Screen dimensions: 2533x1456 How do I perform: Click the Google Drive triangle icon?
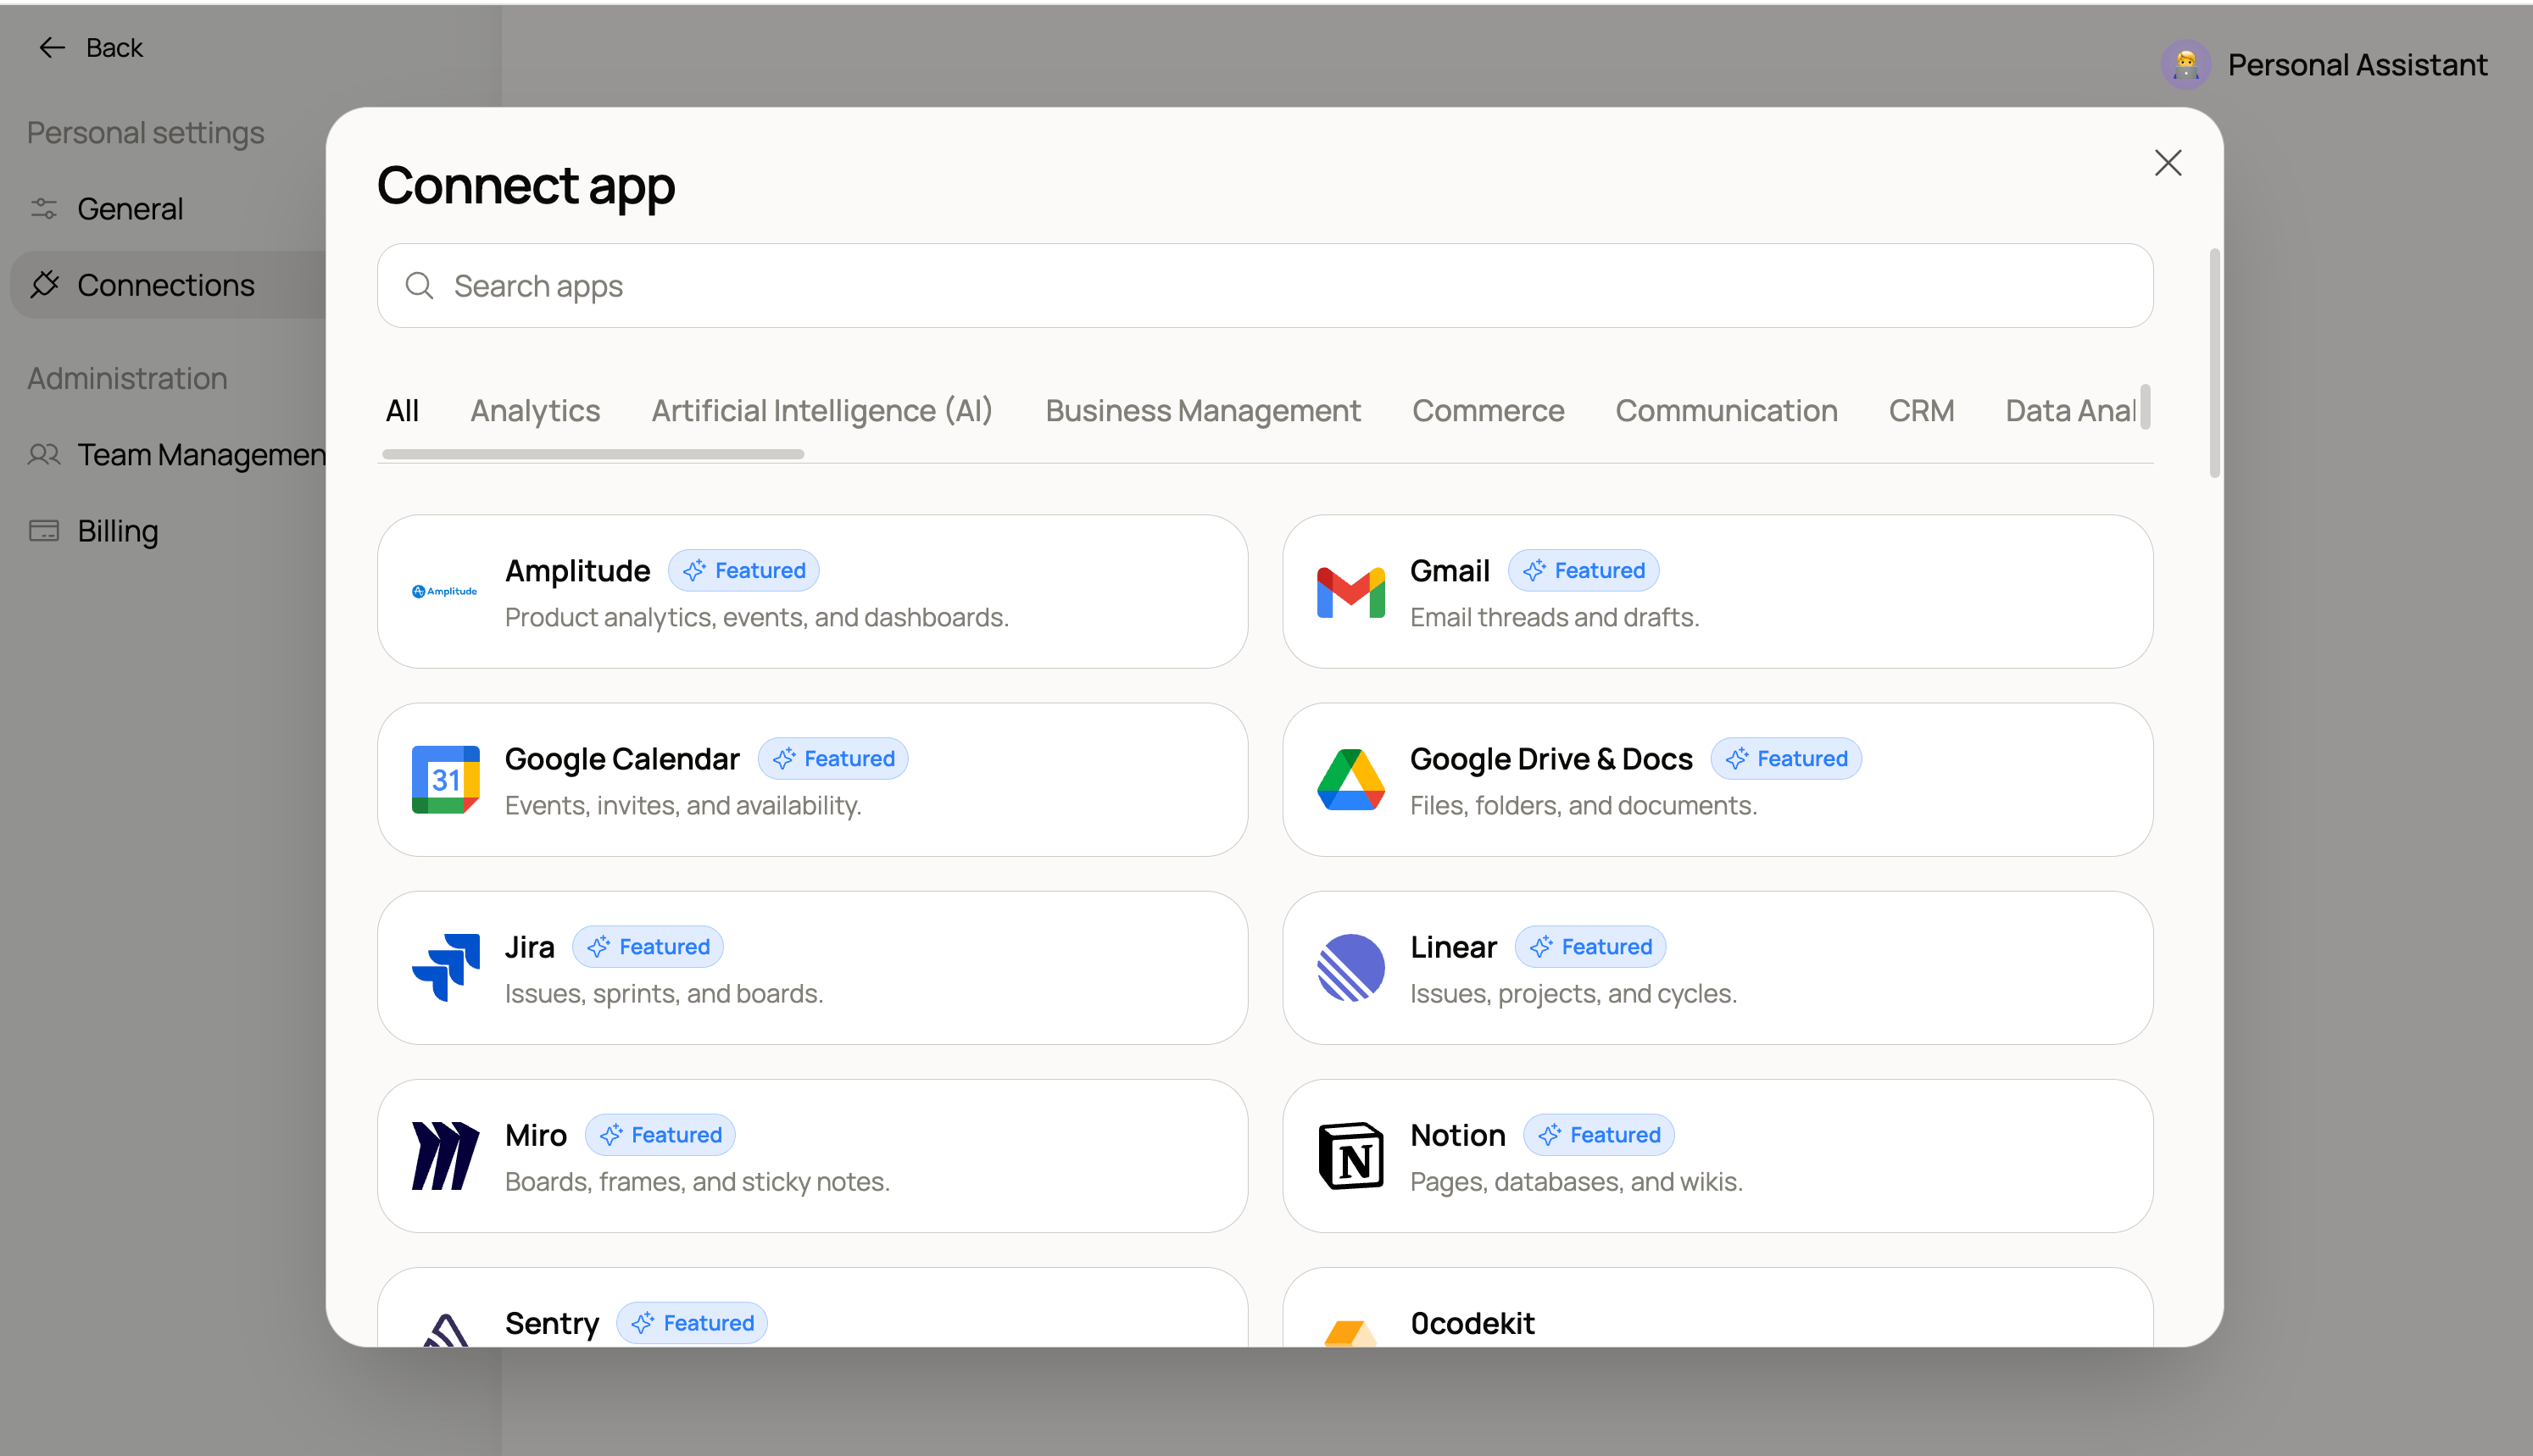pyautogui.click(x=1350, y=779)
